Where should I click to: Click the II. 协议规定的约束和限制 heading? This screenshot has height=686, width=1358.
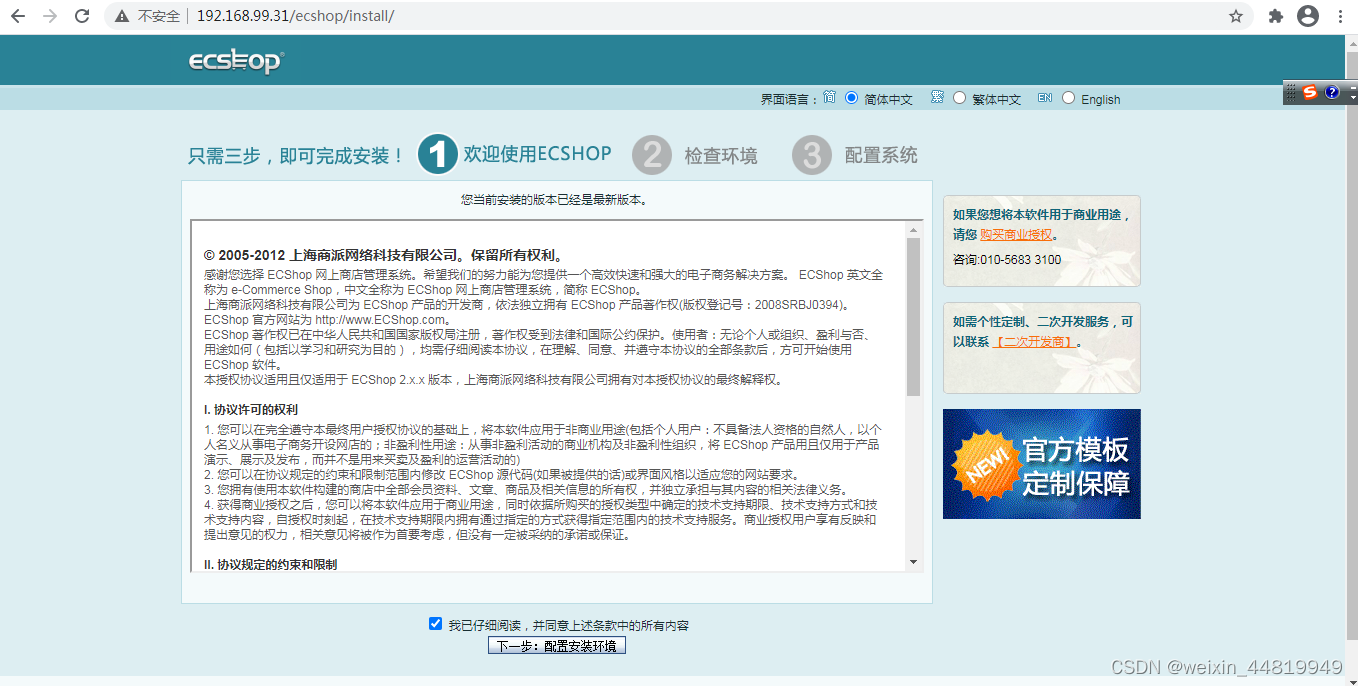point(270,565)
